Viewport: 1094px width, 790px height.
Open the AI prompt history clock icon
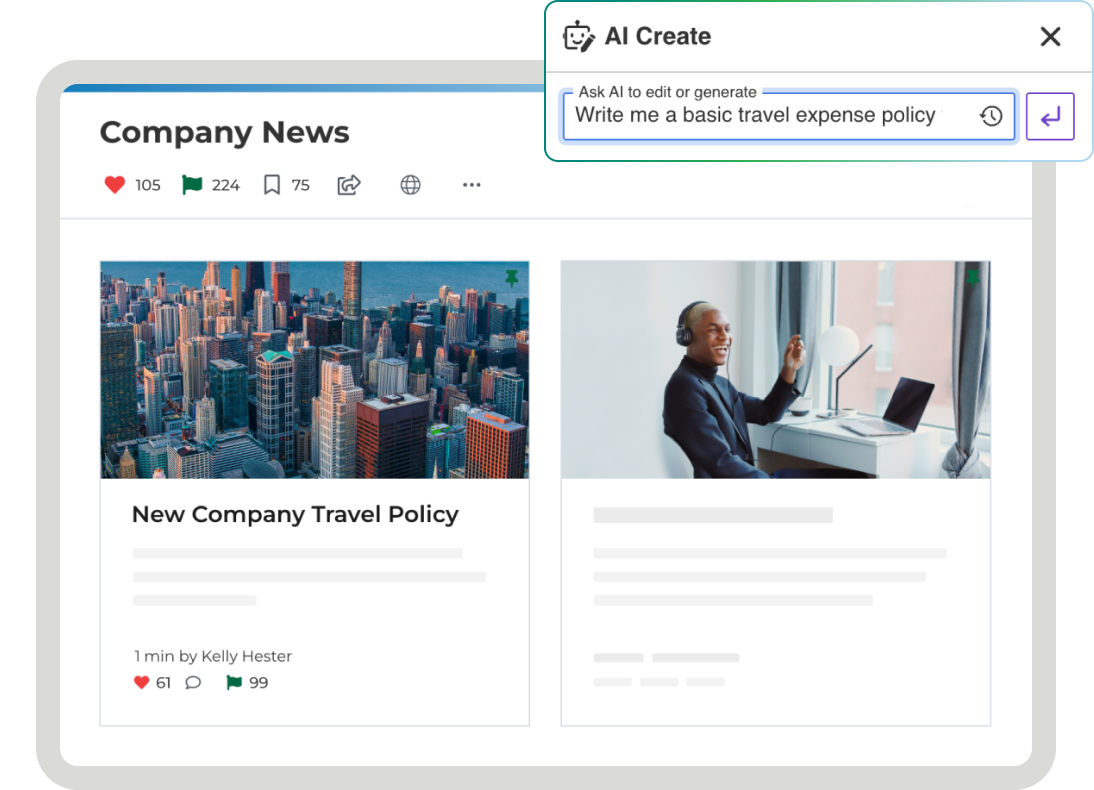(990, 116)
